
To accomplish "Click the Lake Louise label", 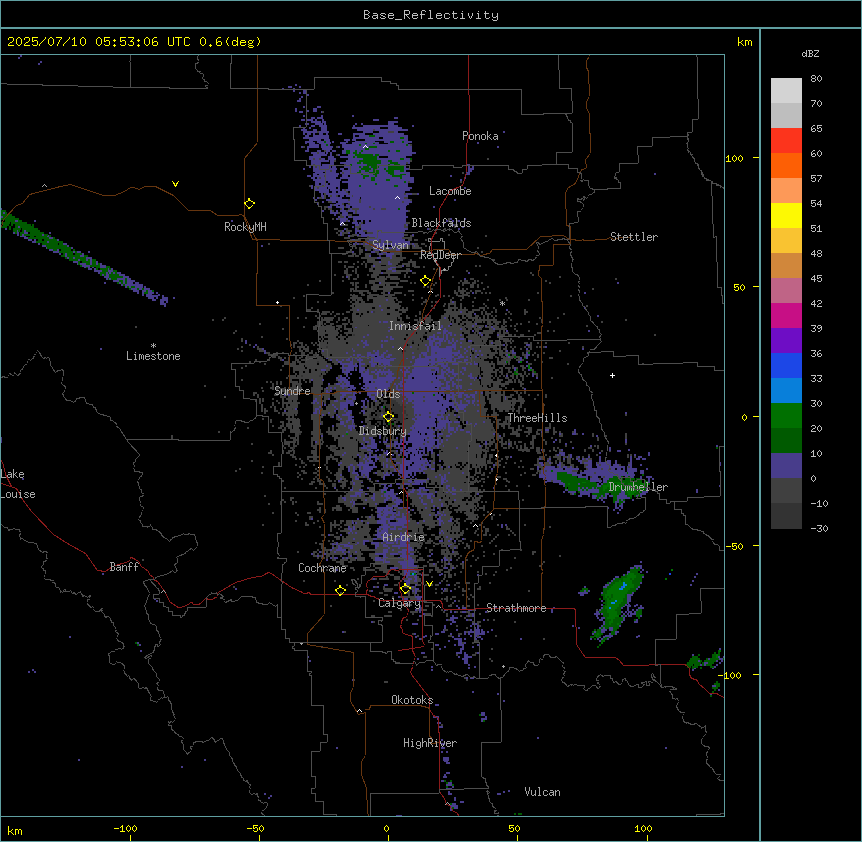I will click(x=18, y=484).
